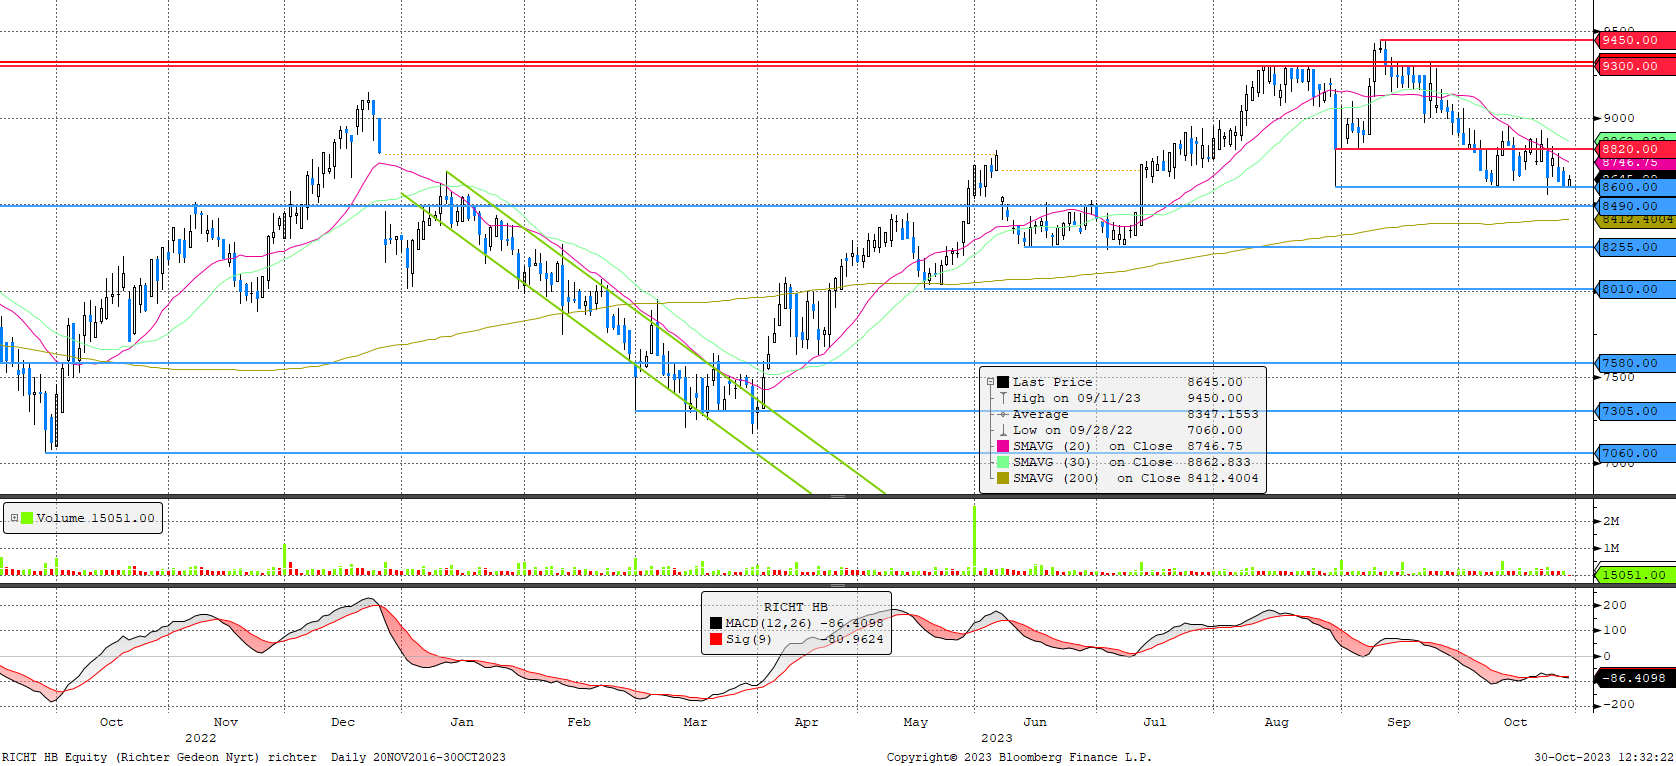Click the -200 MACD axis label
1676x766 pixels.
click(1619, 704)
